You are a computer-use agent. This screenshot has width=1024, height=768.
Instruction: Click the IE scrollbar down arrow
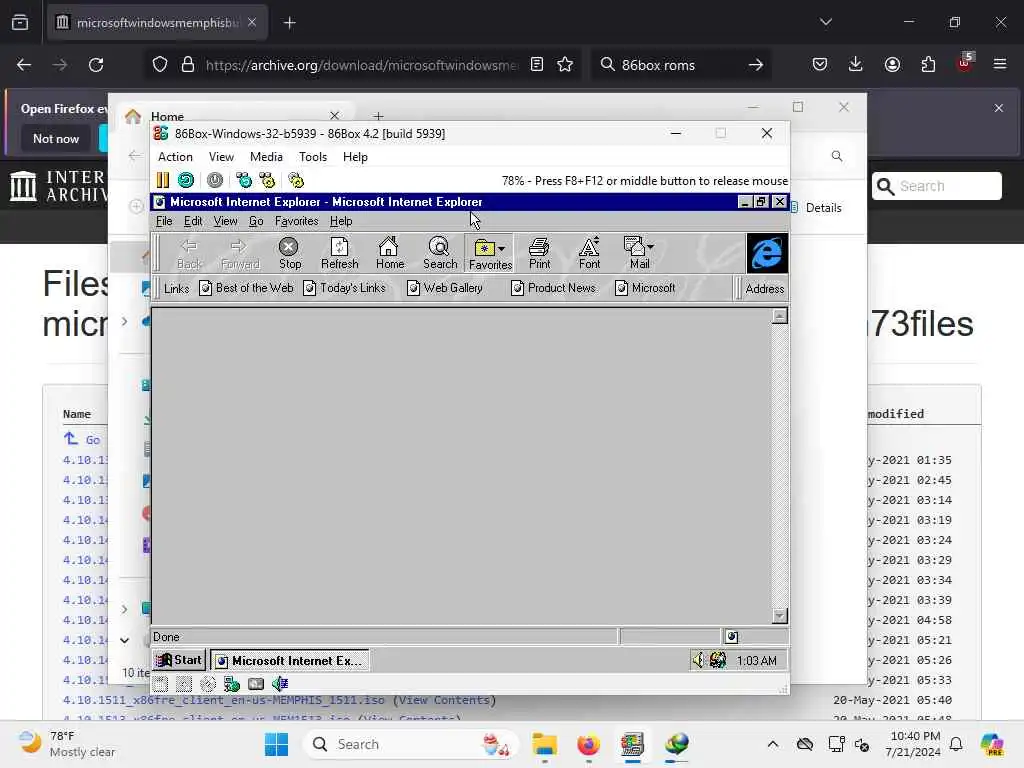click(779, 615)
